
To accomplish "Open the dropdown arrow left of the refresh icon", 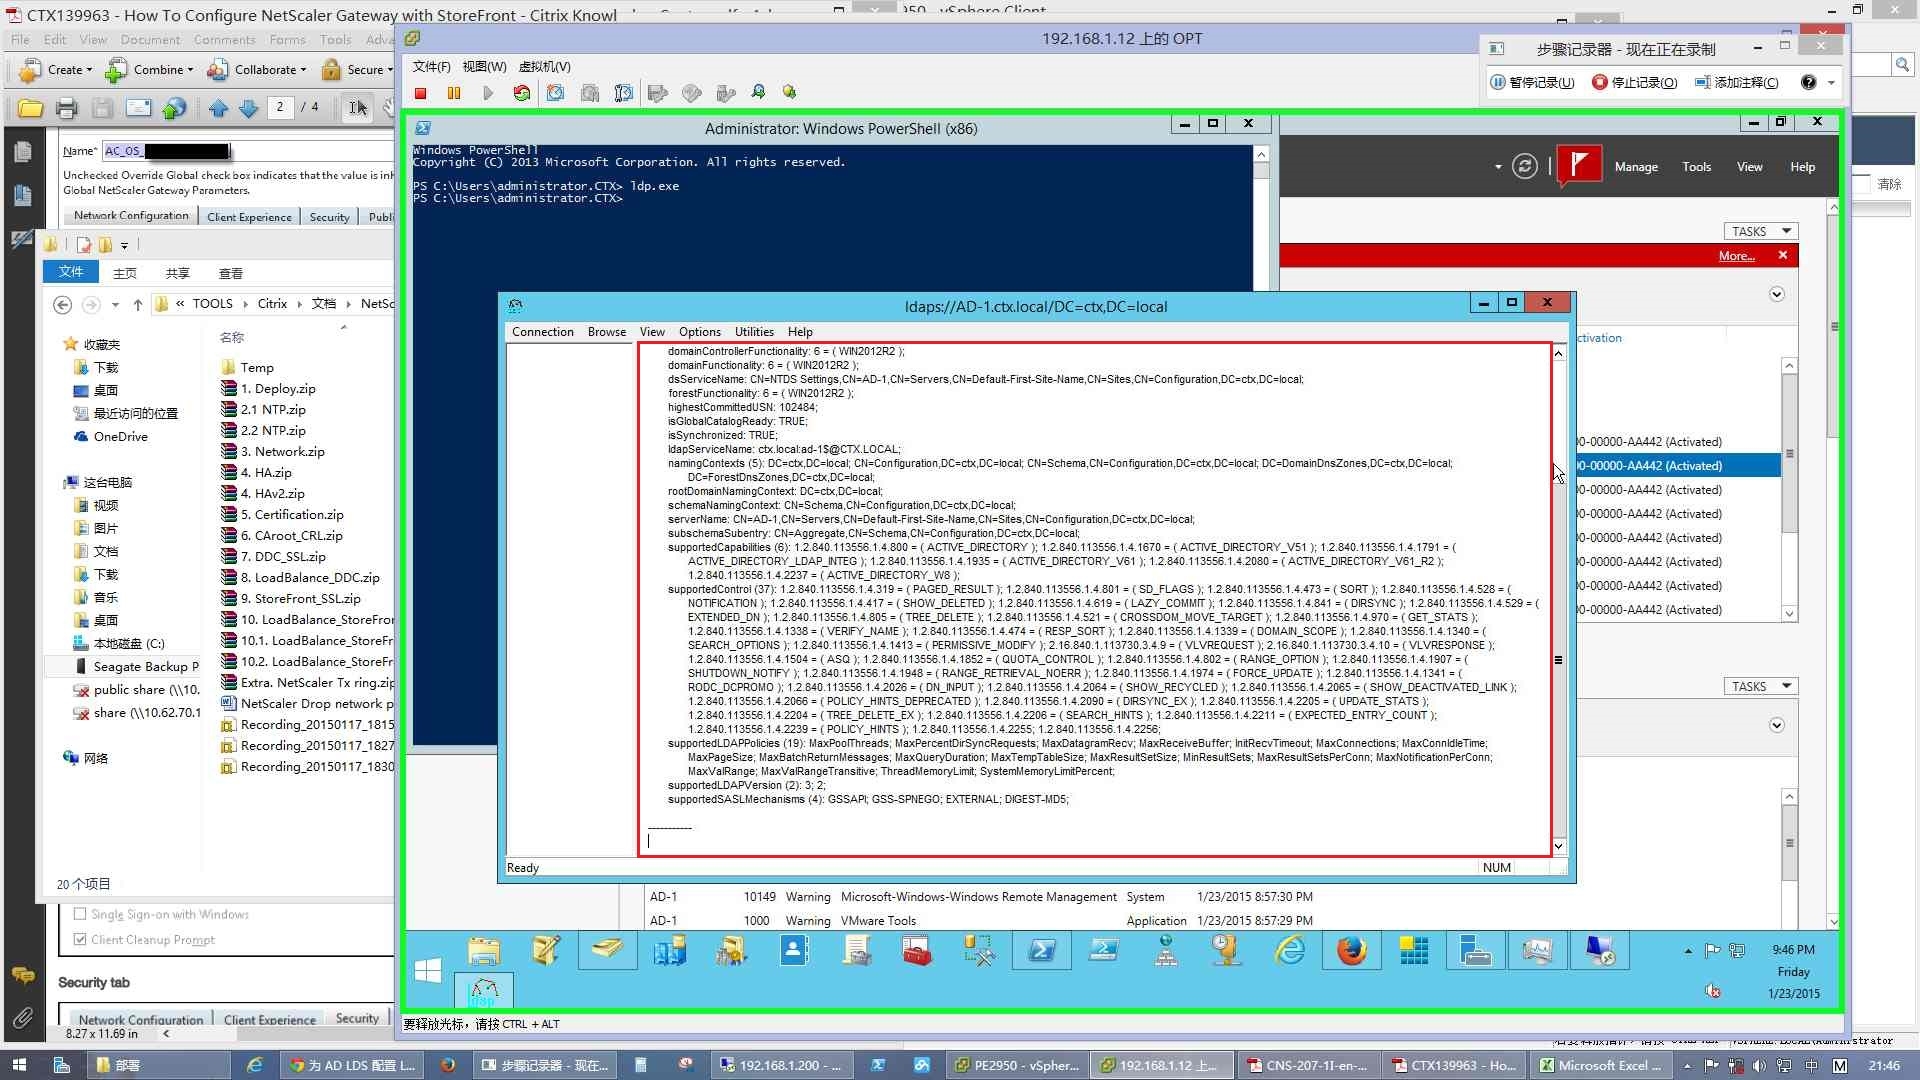I will tap(1498, 167).
